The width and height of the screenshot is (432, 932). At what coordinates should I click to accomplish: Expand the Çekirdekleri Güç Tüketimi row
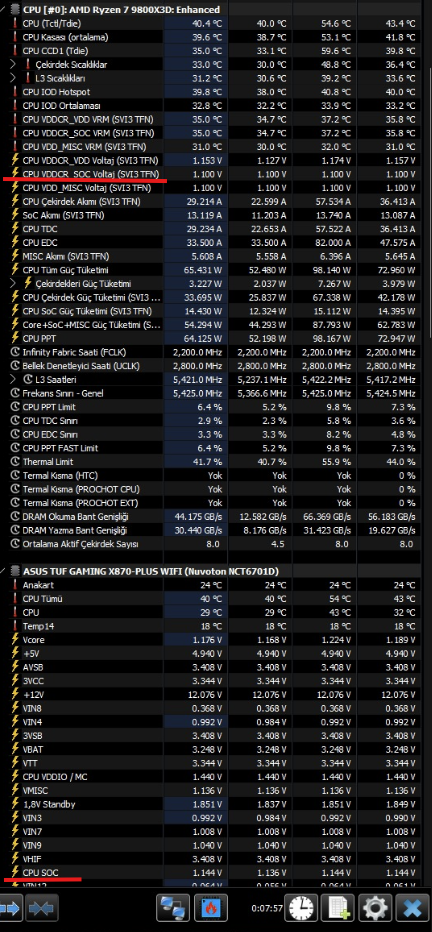click(13, 284)
